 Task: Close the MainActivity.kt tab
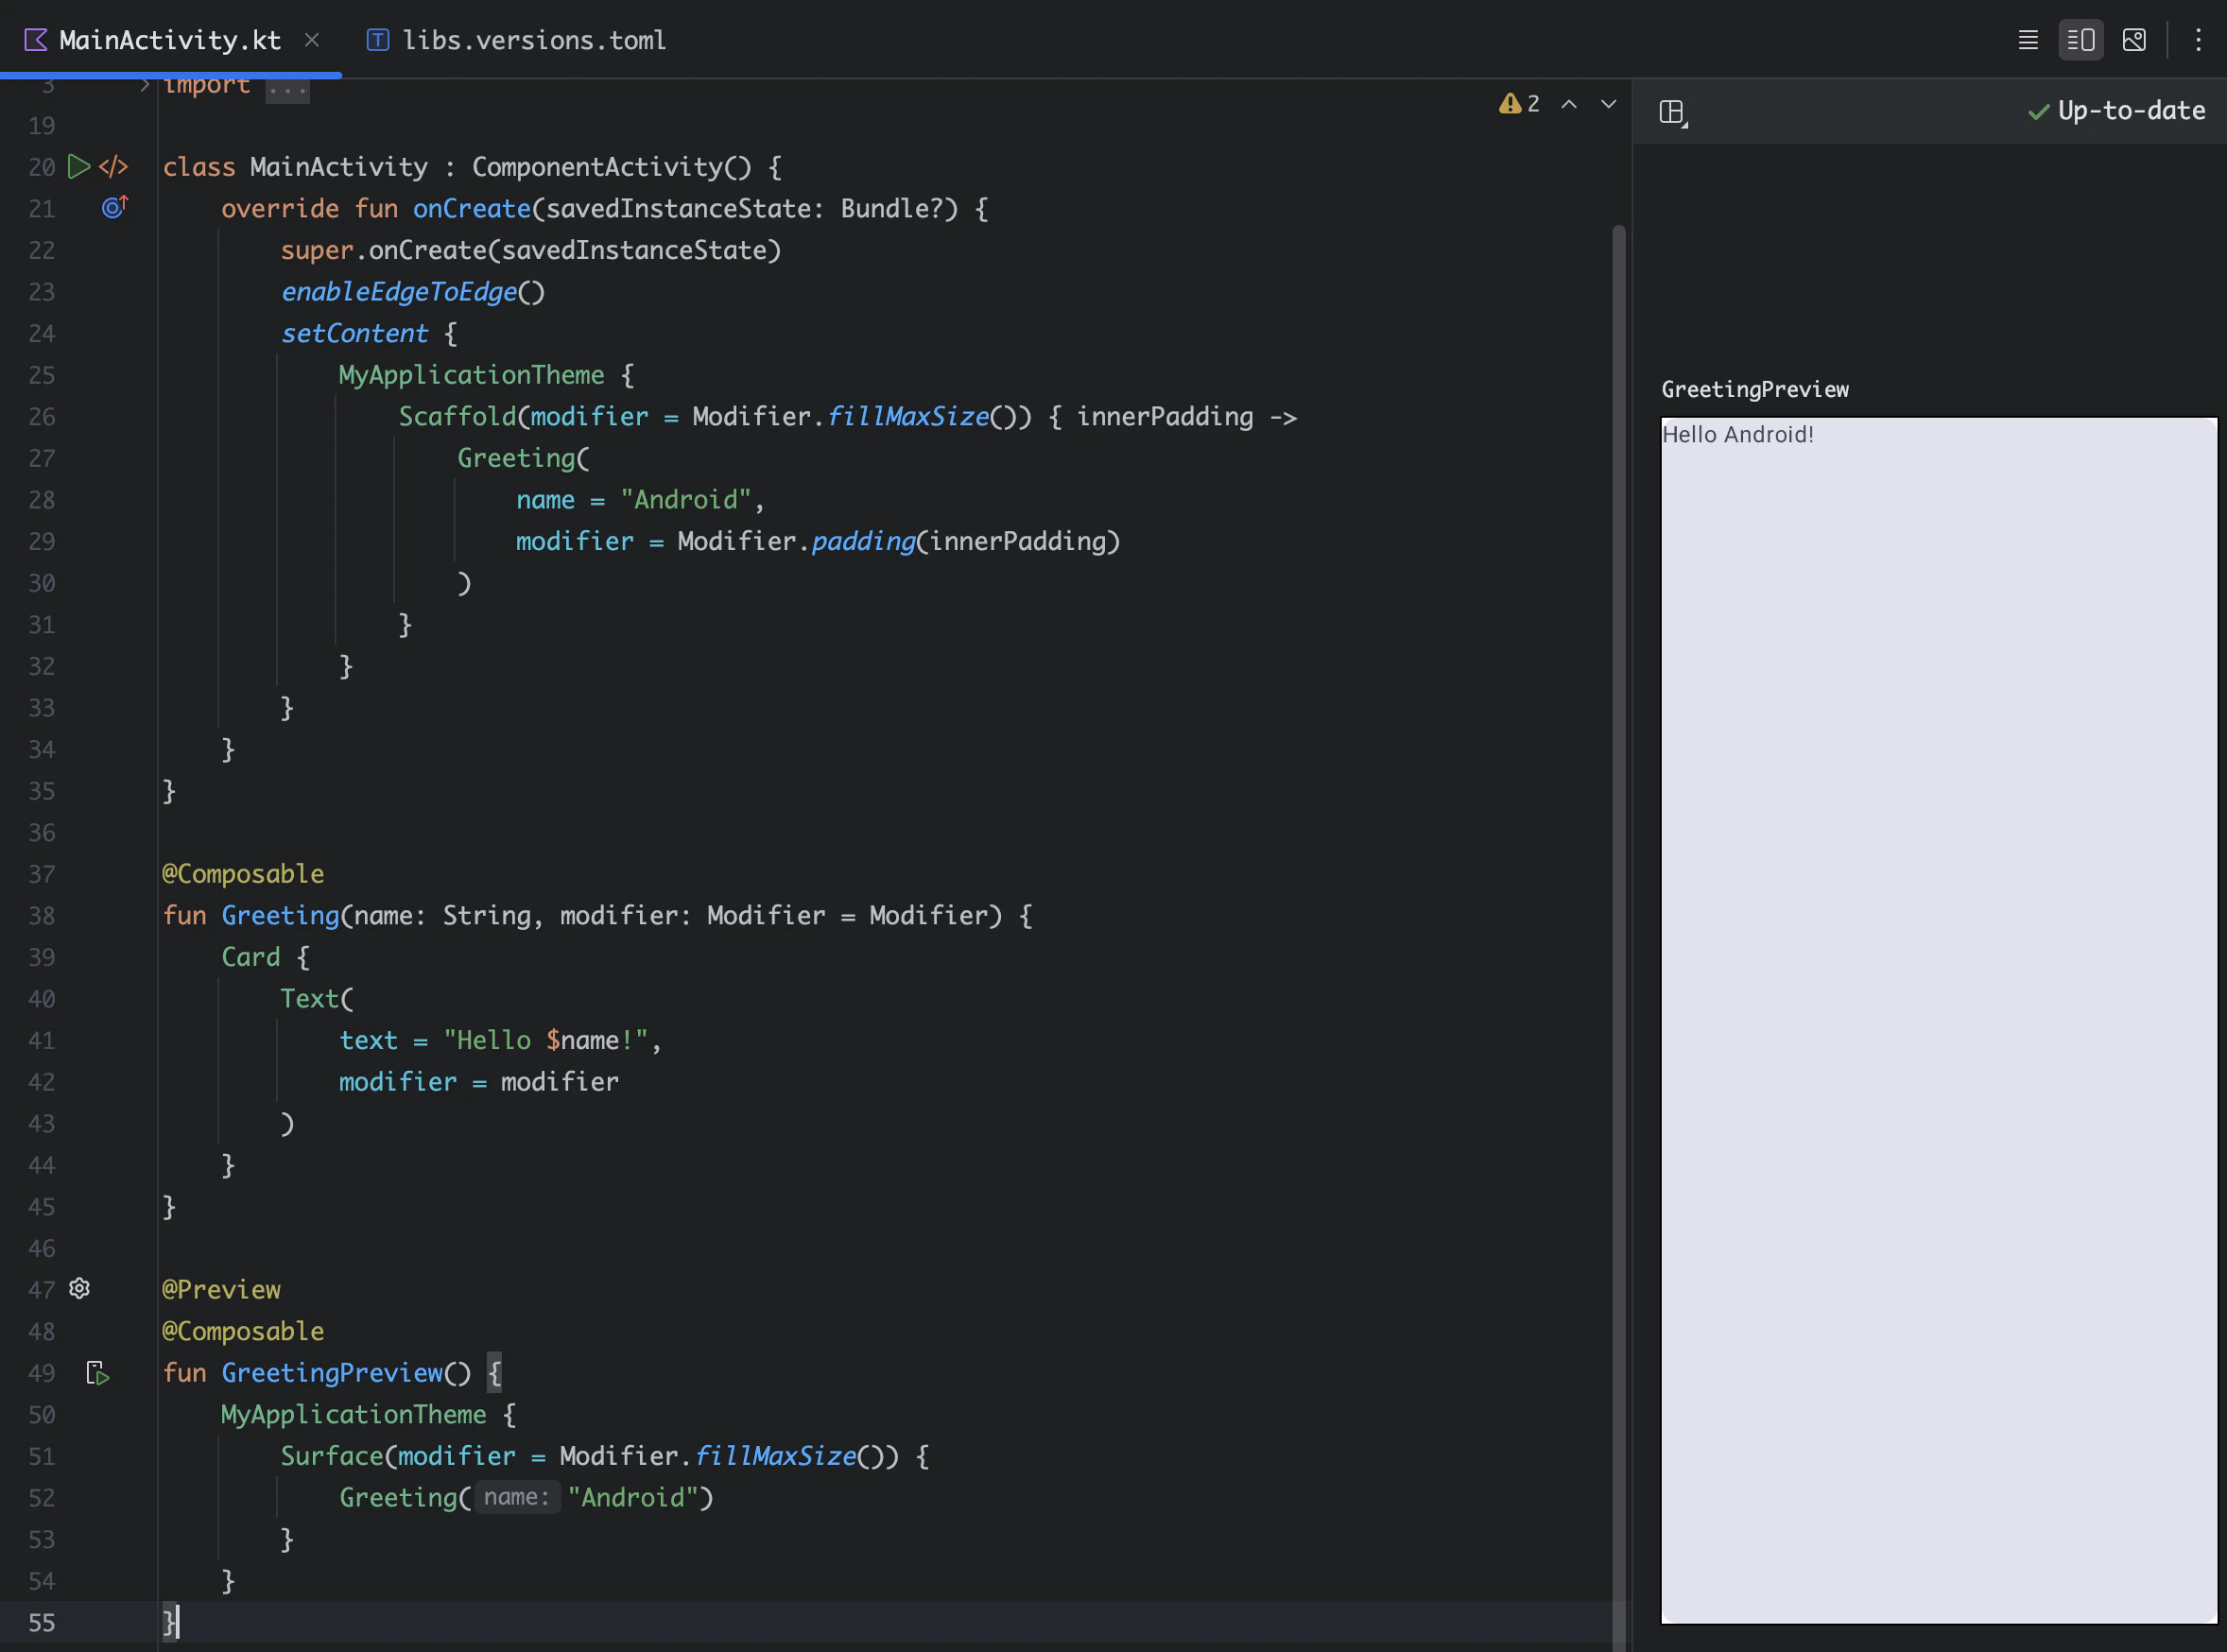pos(312,40)
